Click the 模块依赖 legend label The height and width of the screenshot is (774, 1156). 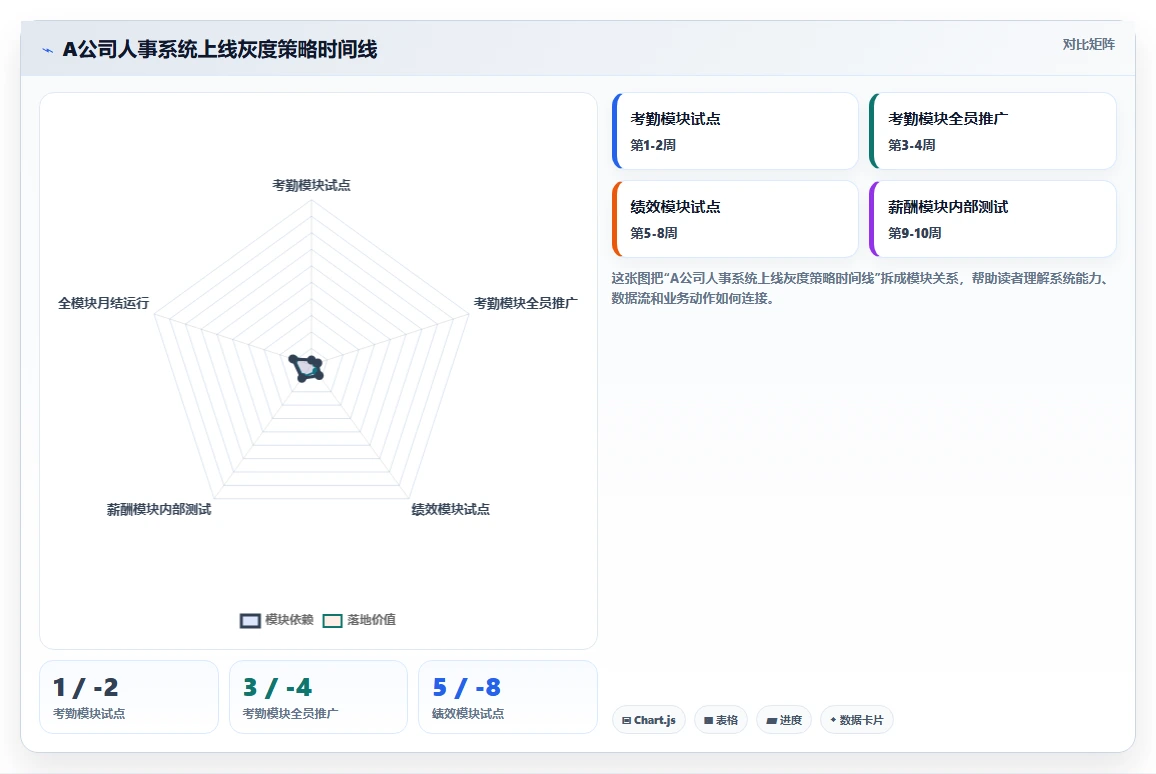(289, 620)
